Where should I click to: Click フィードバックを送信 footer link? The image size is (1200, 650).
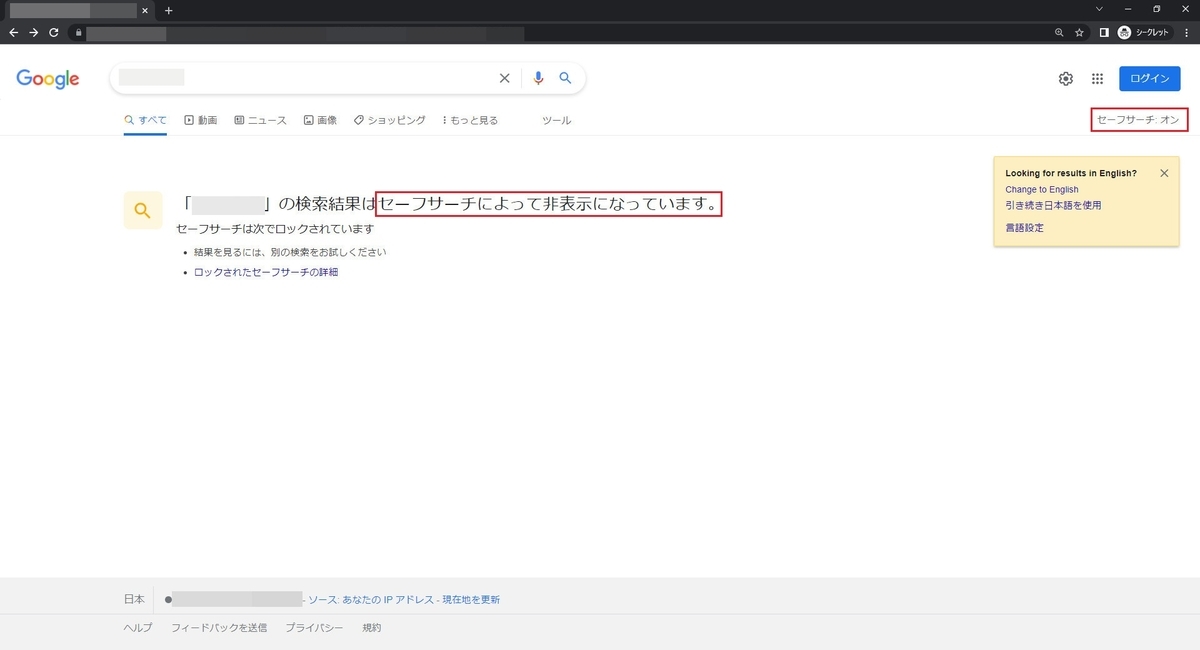point(219,628)
